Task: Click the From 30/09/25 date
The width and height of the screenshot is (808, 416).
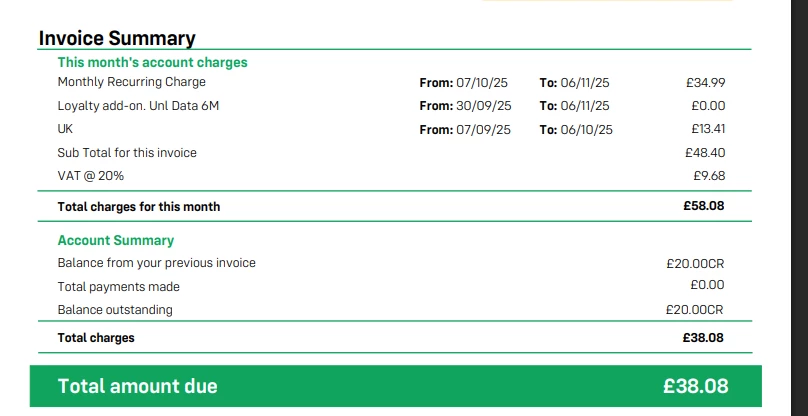Action: pyautogui.click(x=465, y=105)
